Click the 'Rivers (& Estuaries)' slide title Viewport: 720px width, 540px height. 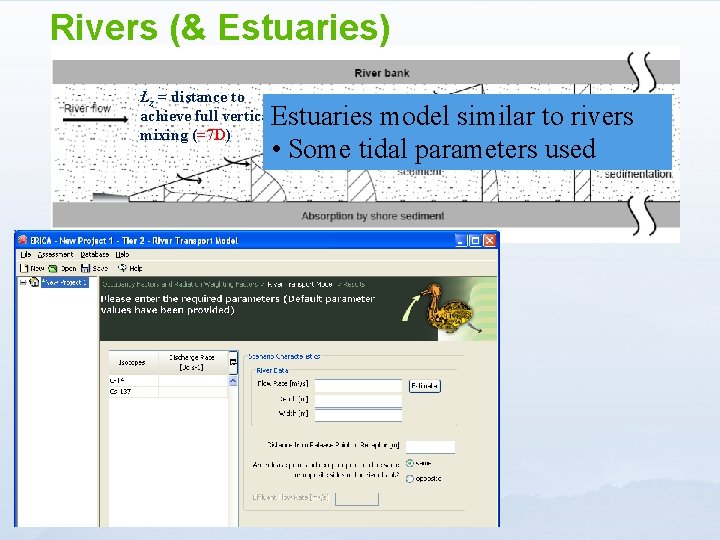pyautogui.click(x=220, y=28)
